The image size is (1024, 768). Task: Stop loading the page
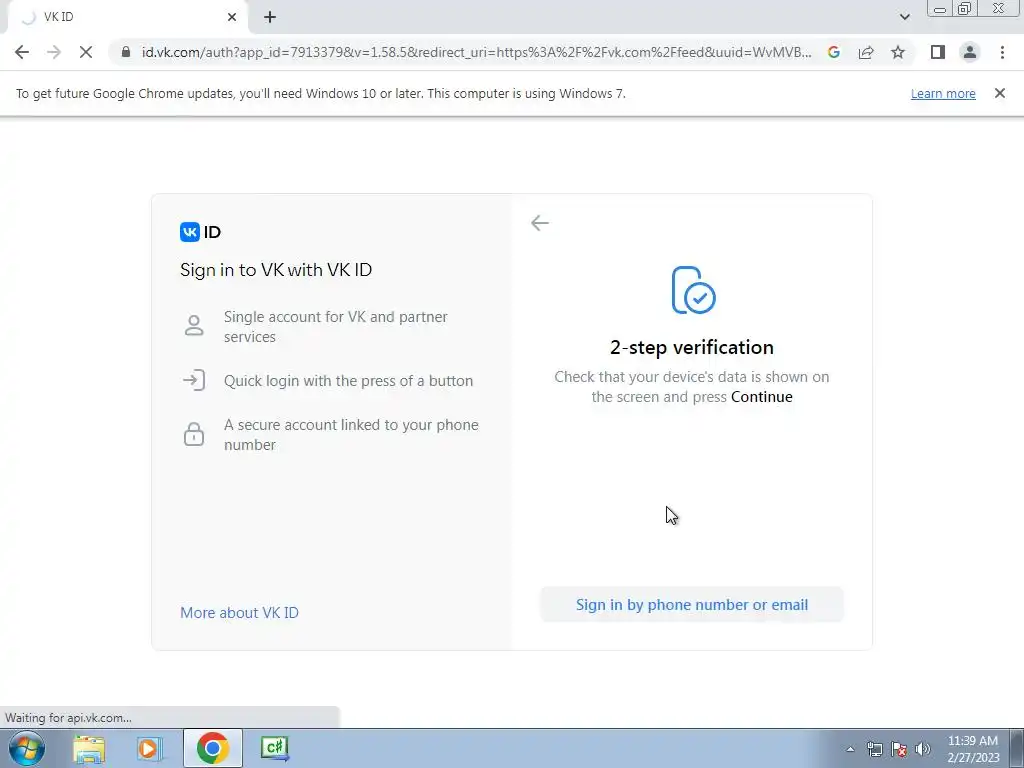86,52
